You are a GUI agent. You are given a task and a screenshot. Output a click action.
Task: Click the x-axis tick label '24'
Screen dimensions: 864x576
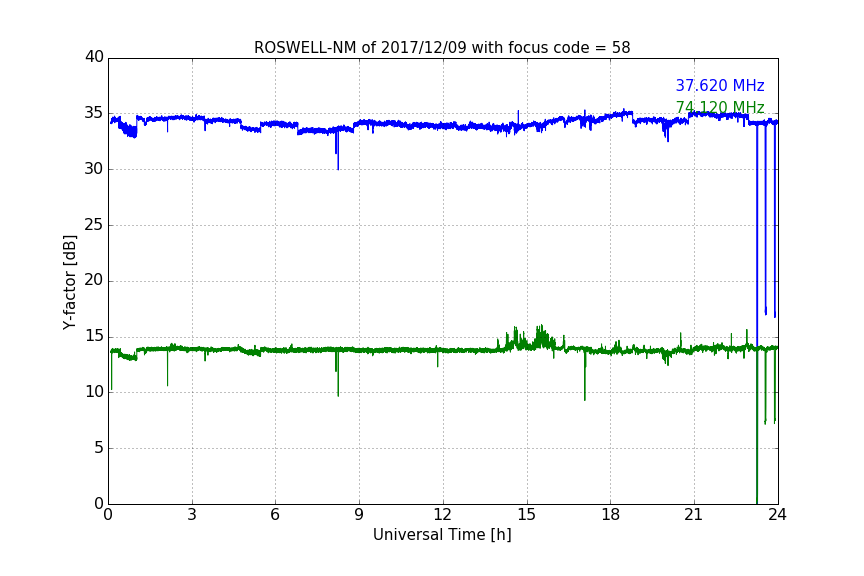point(777,515)
